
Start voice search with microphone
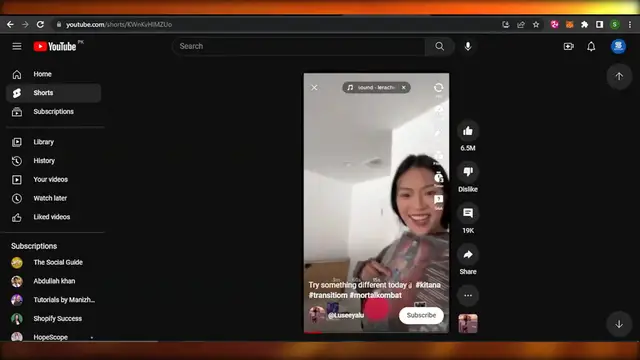pos(468,46)
